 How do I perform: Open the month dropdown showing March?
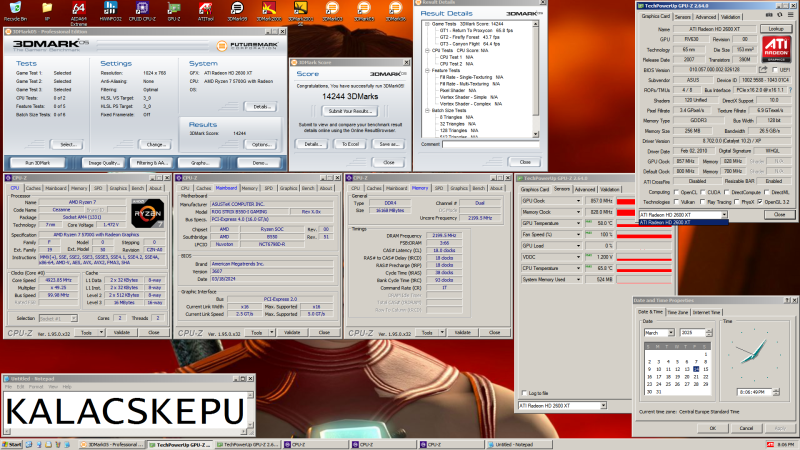(x=671, y=333)
